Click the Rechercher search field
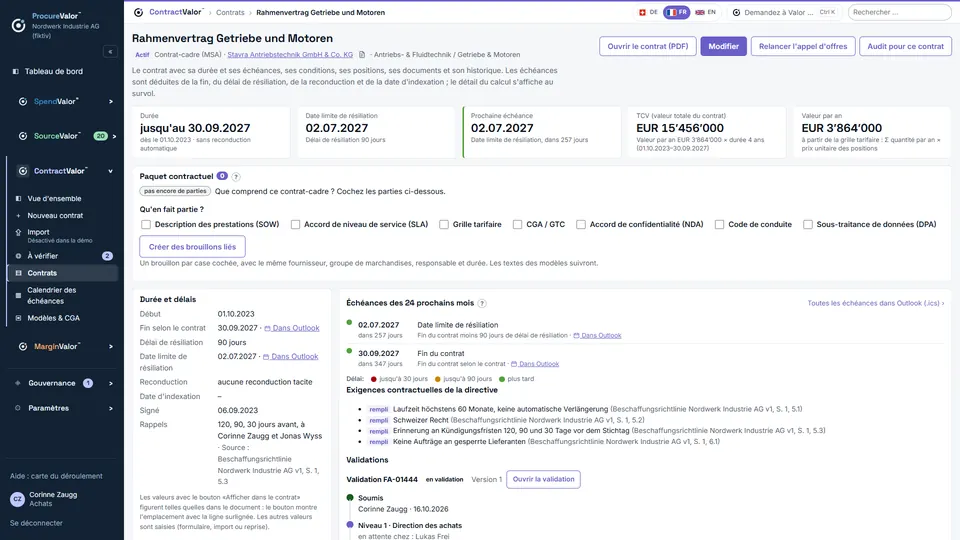Viewport: 960px width, 540px height. coord(899,12)
